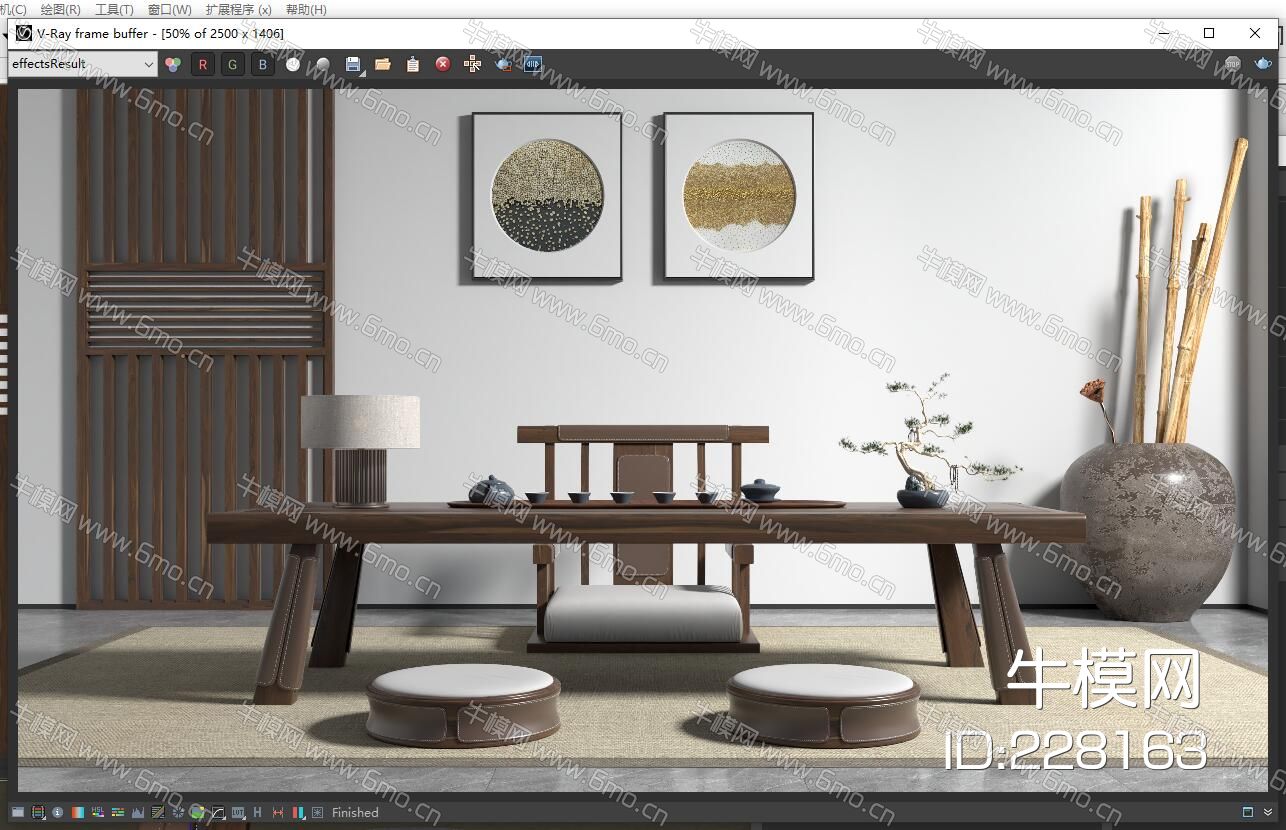Click the left painting on rendered image
Image resolution: width=1286 pixels, height=830 pixels.
546,195
